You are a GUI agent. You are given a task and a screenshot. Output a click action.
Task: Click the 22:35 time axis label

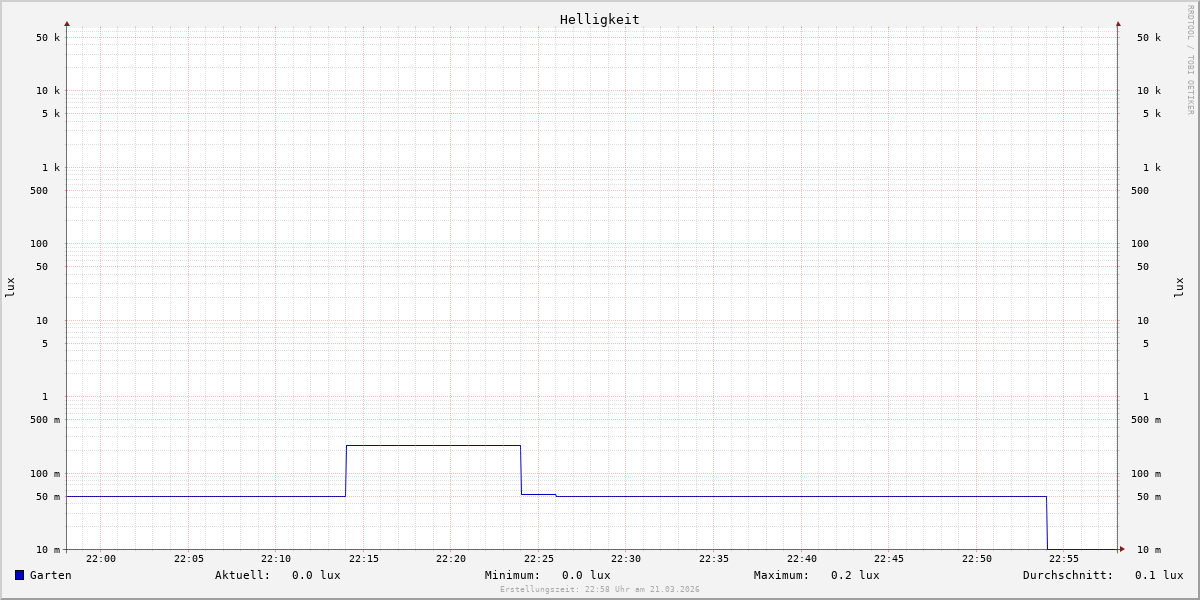tap(714, 559)
